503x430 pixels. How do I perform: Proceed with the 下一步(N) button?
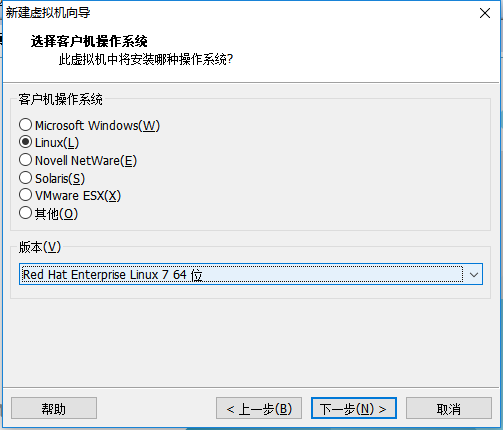[x=354, y=408]
